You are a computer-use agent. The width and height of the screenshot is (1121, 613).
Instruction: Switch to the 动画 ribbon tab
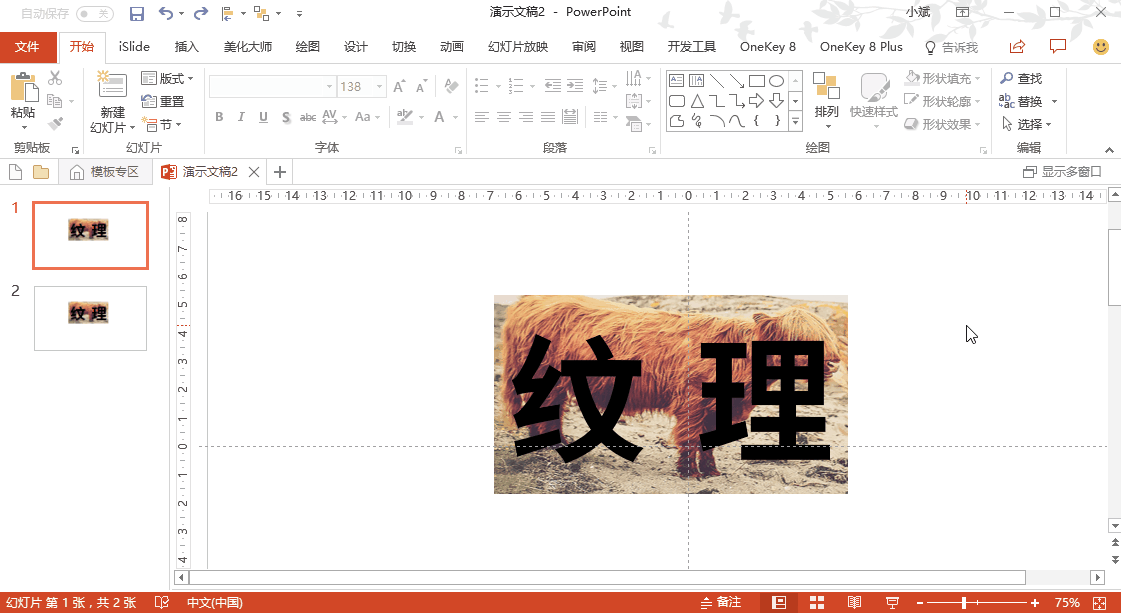pos(452,47)
